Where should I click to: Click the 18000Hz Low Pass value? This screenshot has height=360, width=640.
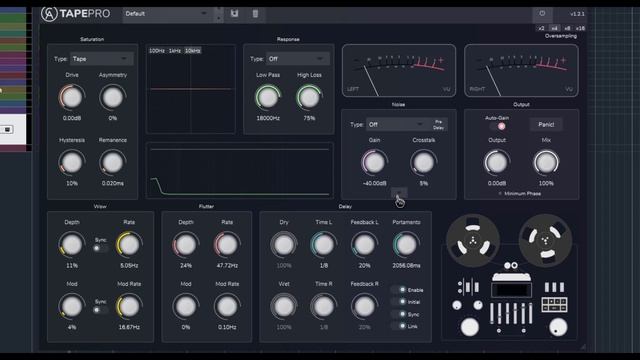click(x=268, y=118)
